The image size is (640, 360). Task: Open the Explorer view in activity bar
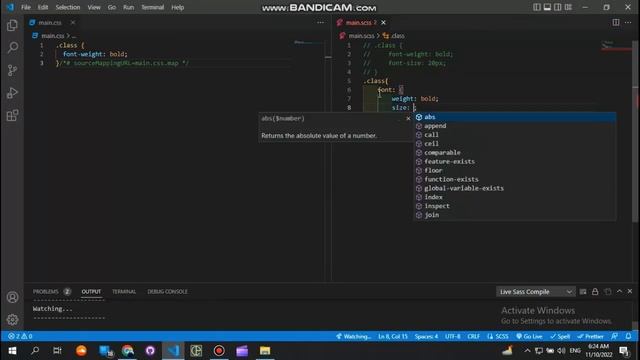pos(12,25)
